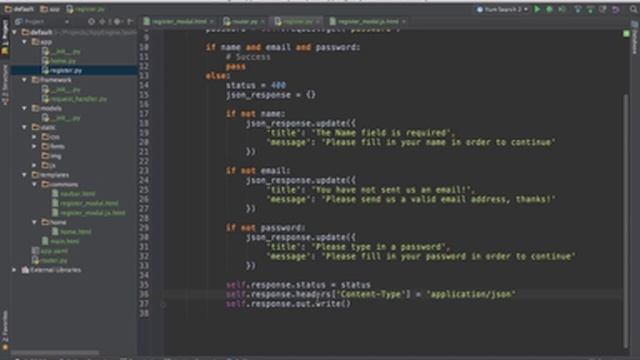Click the 'application/json' string on line 36
The image size is (640, 360).
(471, 294)
